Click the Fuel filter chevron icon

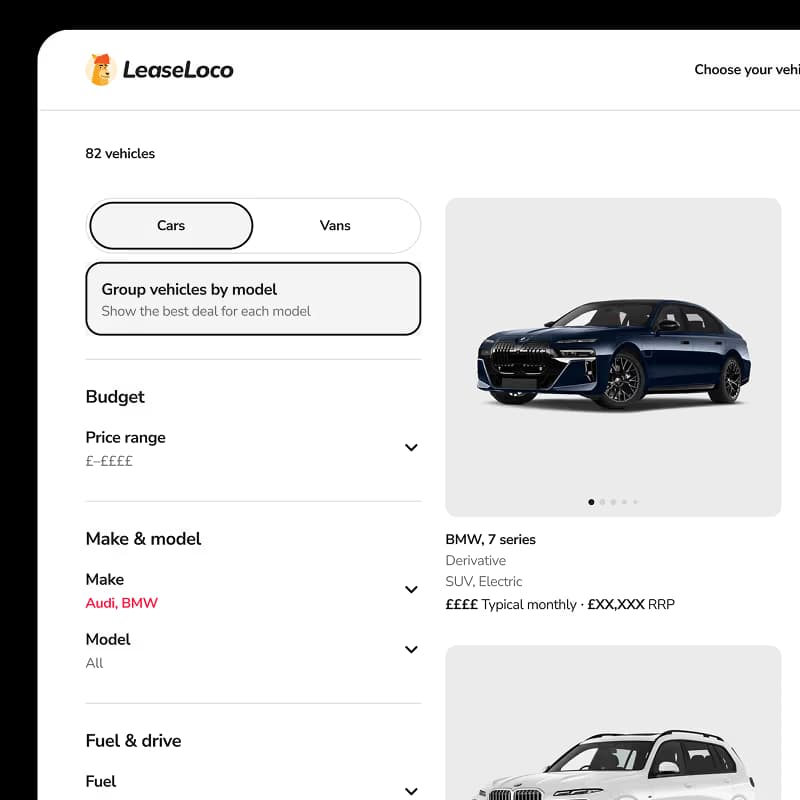(x=411, y=791)
